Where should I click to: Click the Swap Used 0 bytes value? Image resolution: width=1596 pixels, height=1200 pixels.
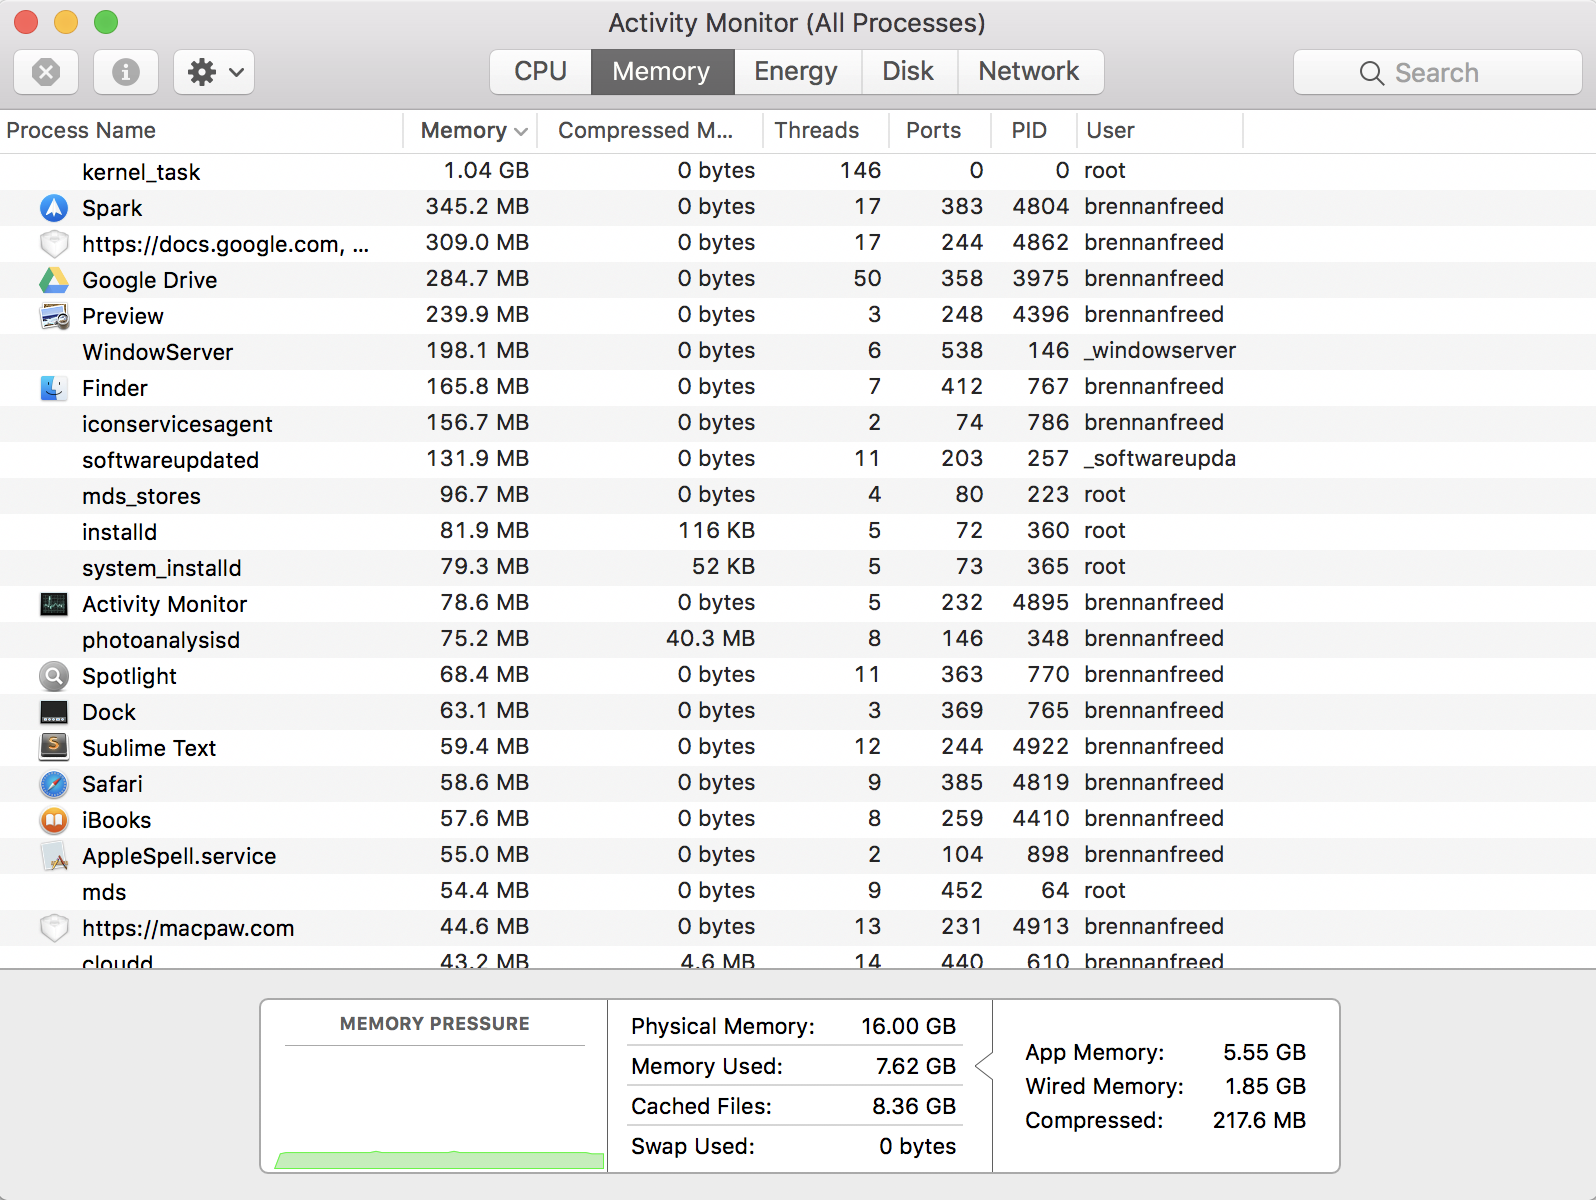pos(918,1146)
